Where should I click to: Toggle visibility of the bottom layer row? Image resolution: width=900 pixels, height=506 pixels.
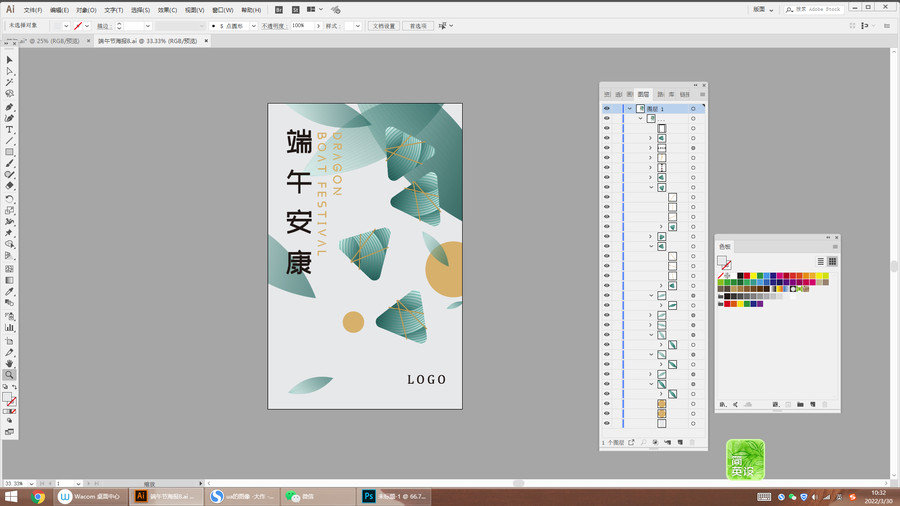tap(607, 423)
